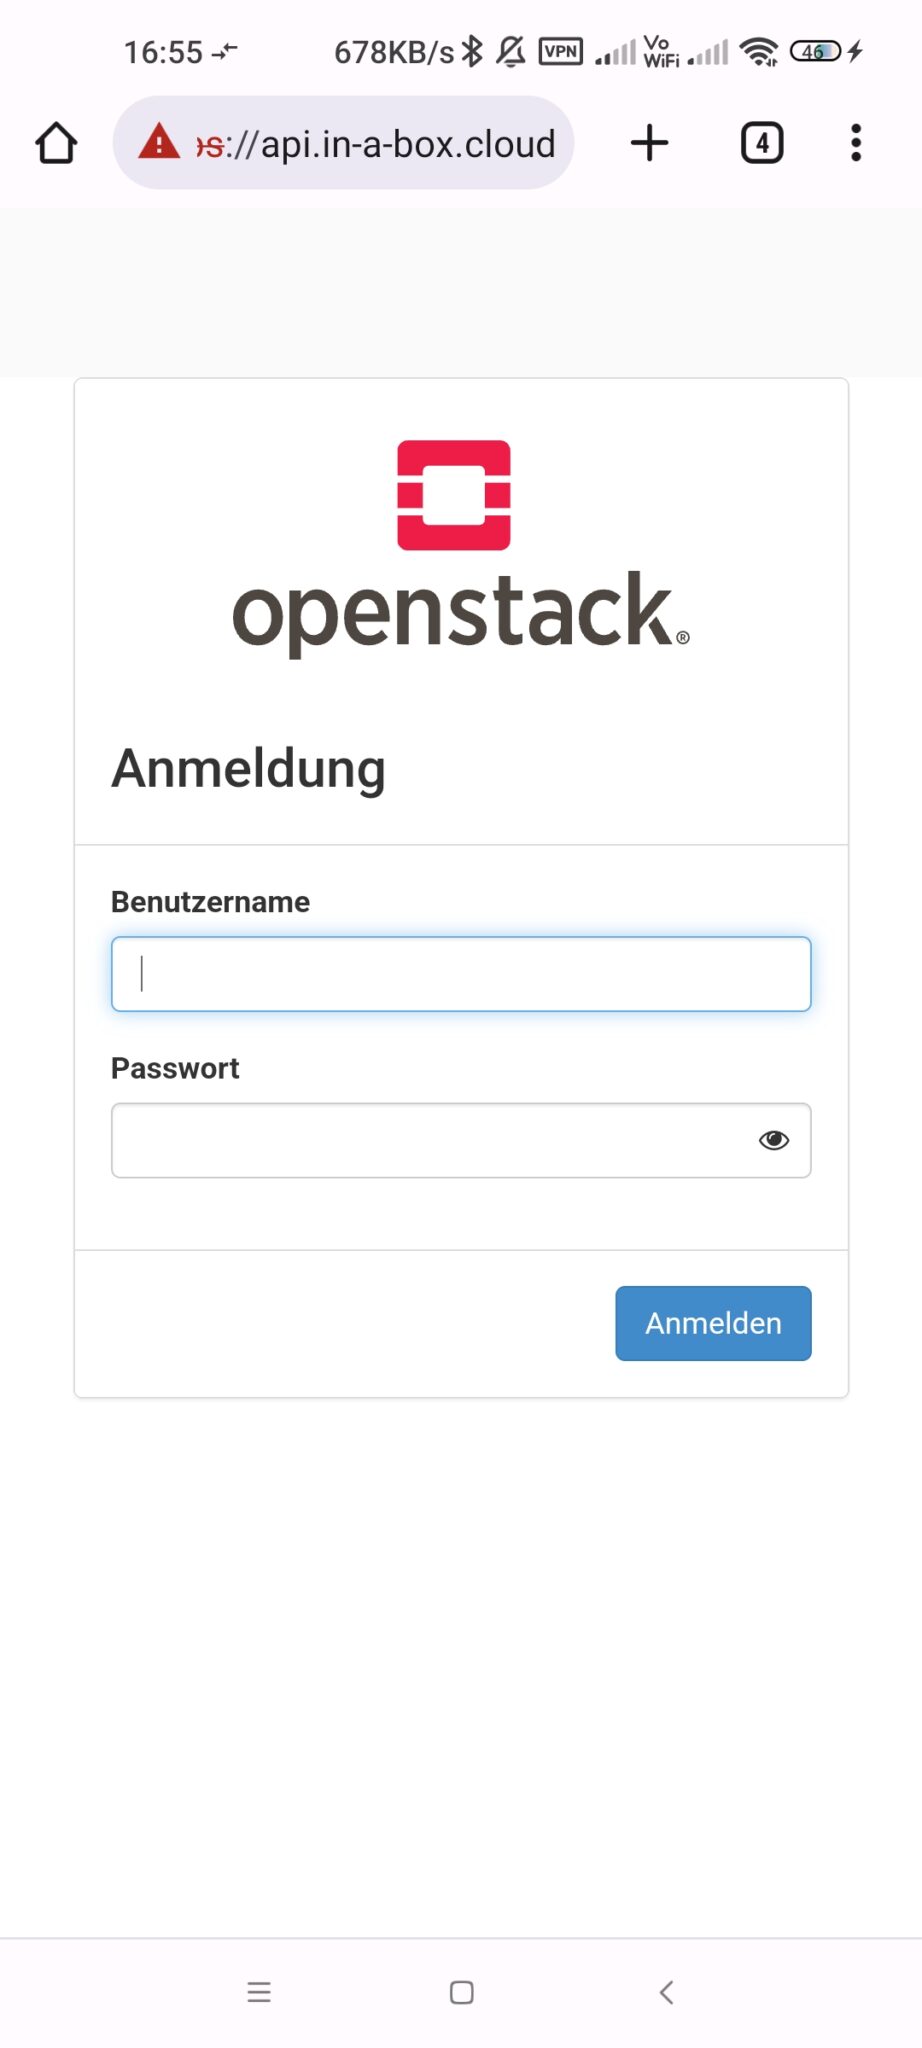This screenshot has width=922, height=2048.
Task: Focus the Passwort input field
Action: pyautogui.click(x=430, y=1140)
